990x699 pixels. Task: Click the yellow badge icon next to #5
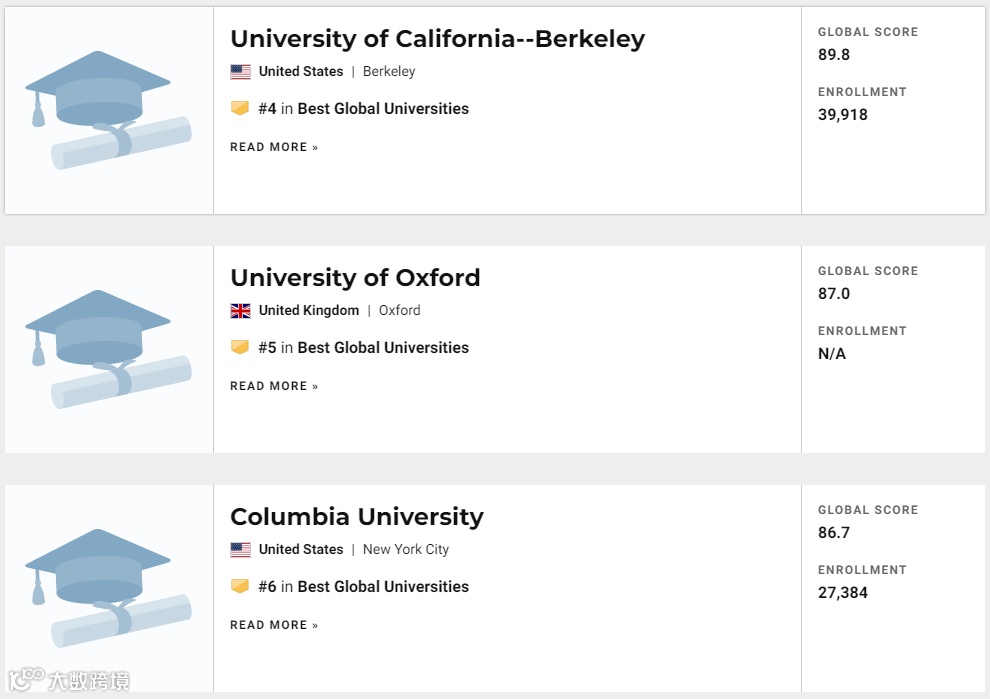[x=240, y=347]
